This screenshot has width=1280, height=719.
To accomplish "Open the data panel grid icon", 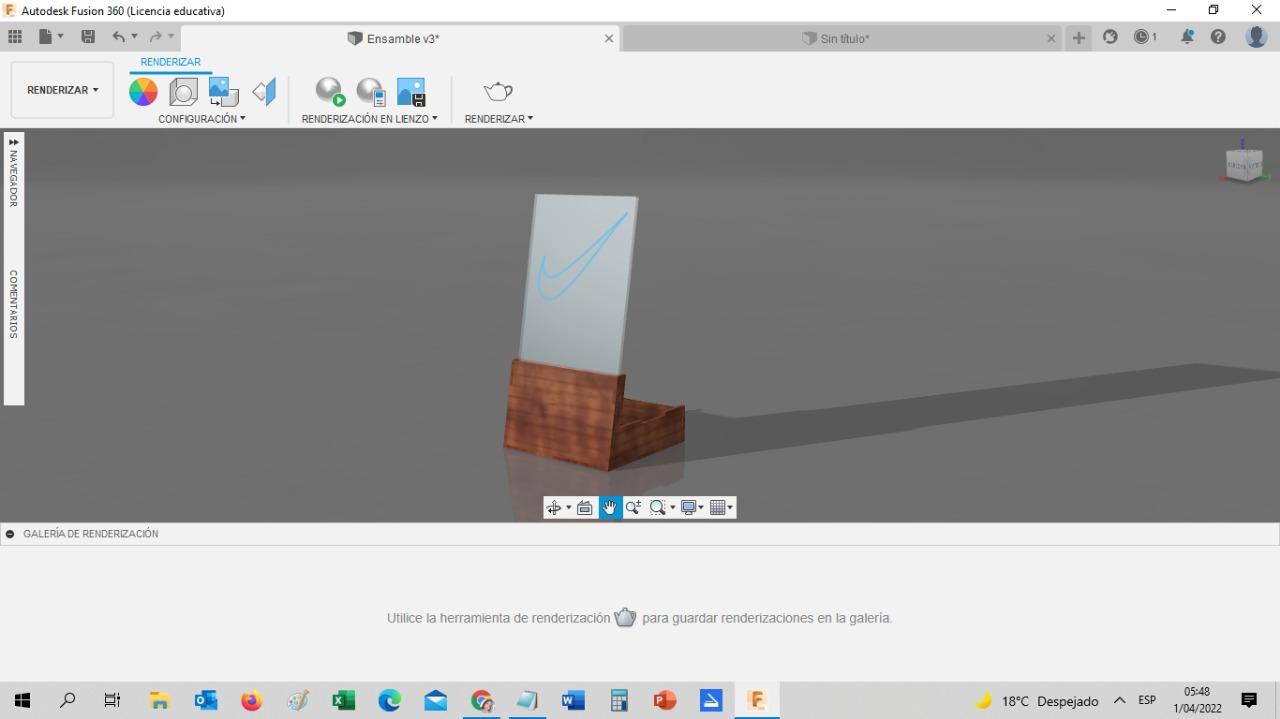I will pyautogui.click(x=15, y=37).
